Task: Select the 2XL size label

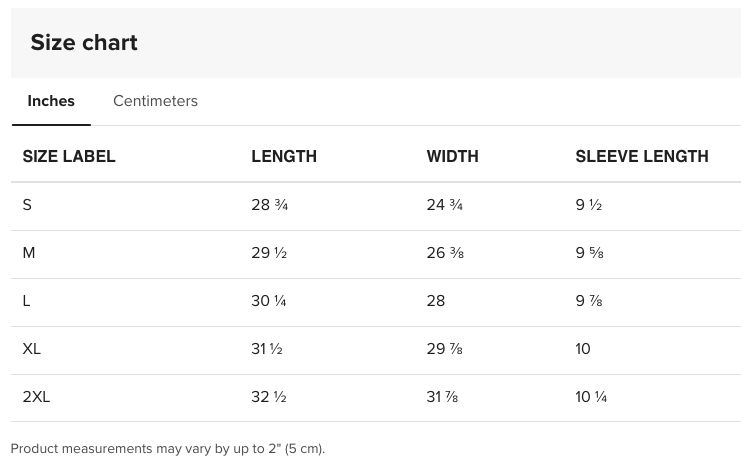Action: coord(36,397)
